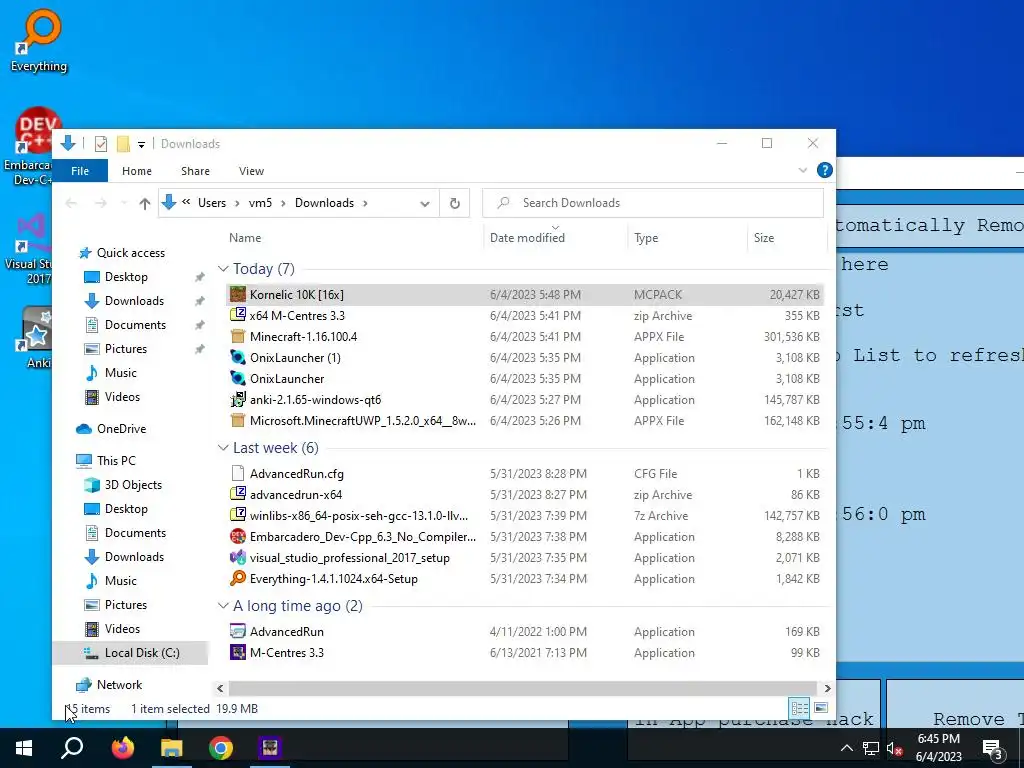Viewport: 1024px width, 768px height.
Task: Switch to Large icons view layout
Action: click(x=821, y=708)
